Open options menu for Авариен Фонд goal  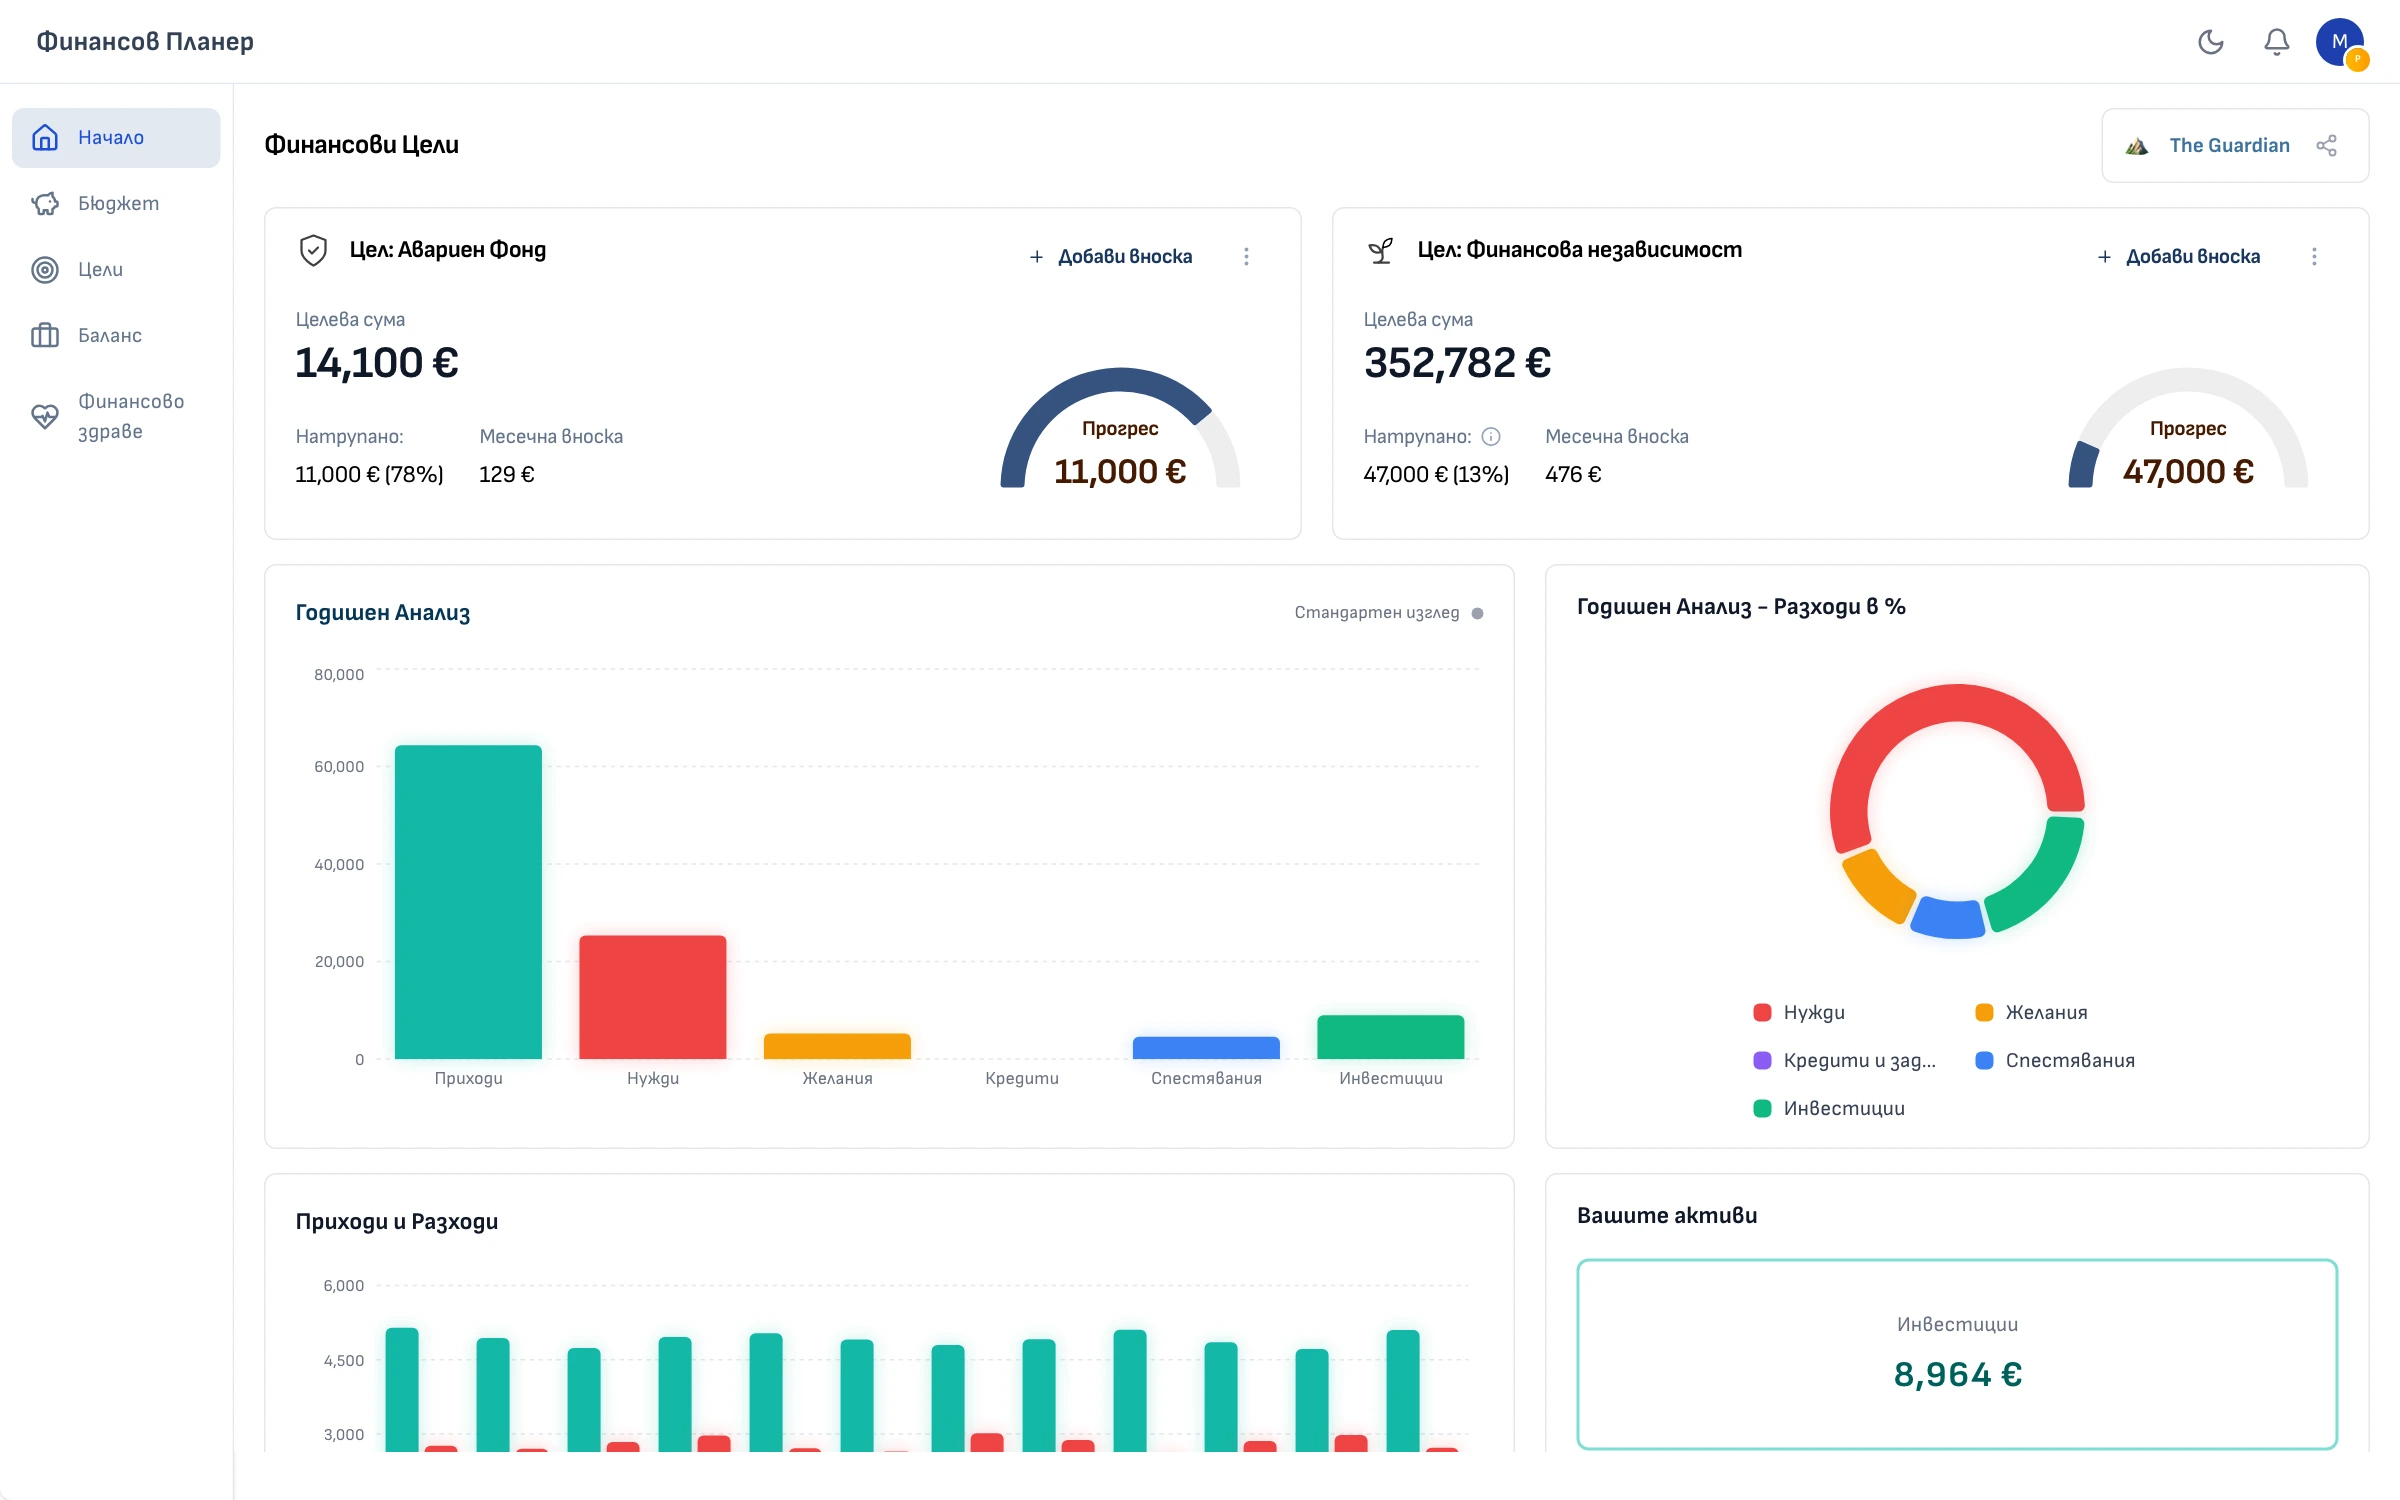1246,256
